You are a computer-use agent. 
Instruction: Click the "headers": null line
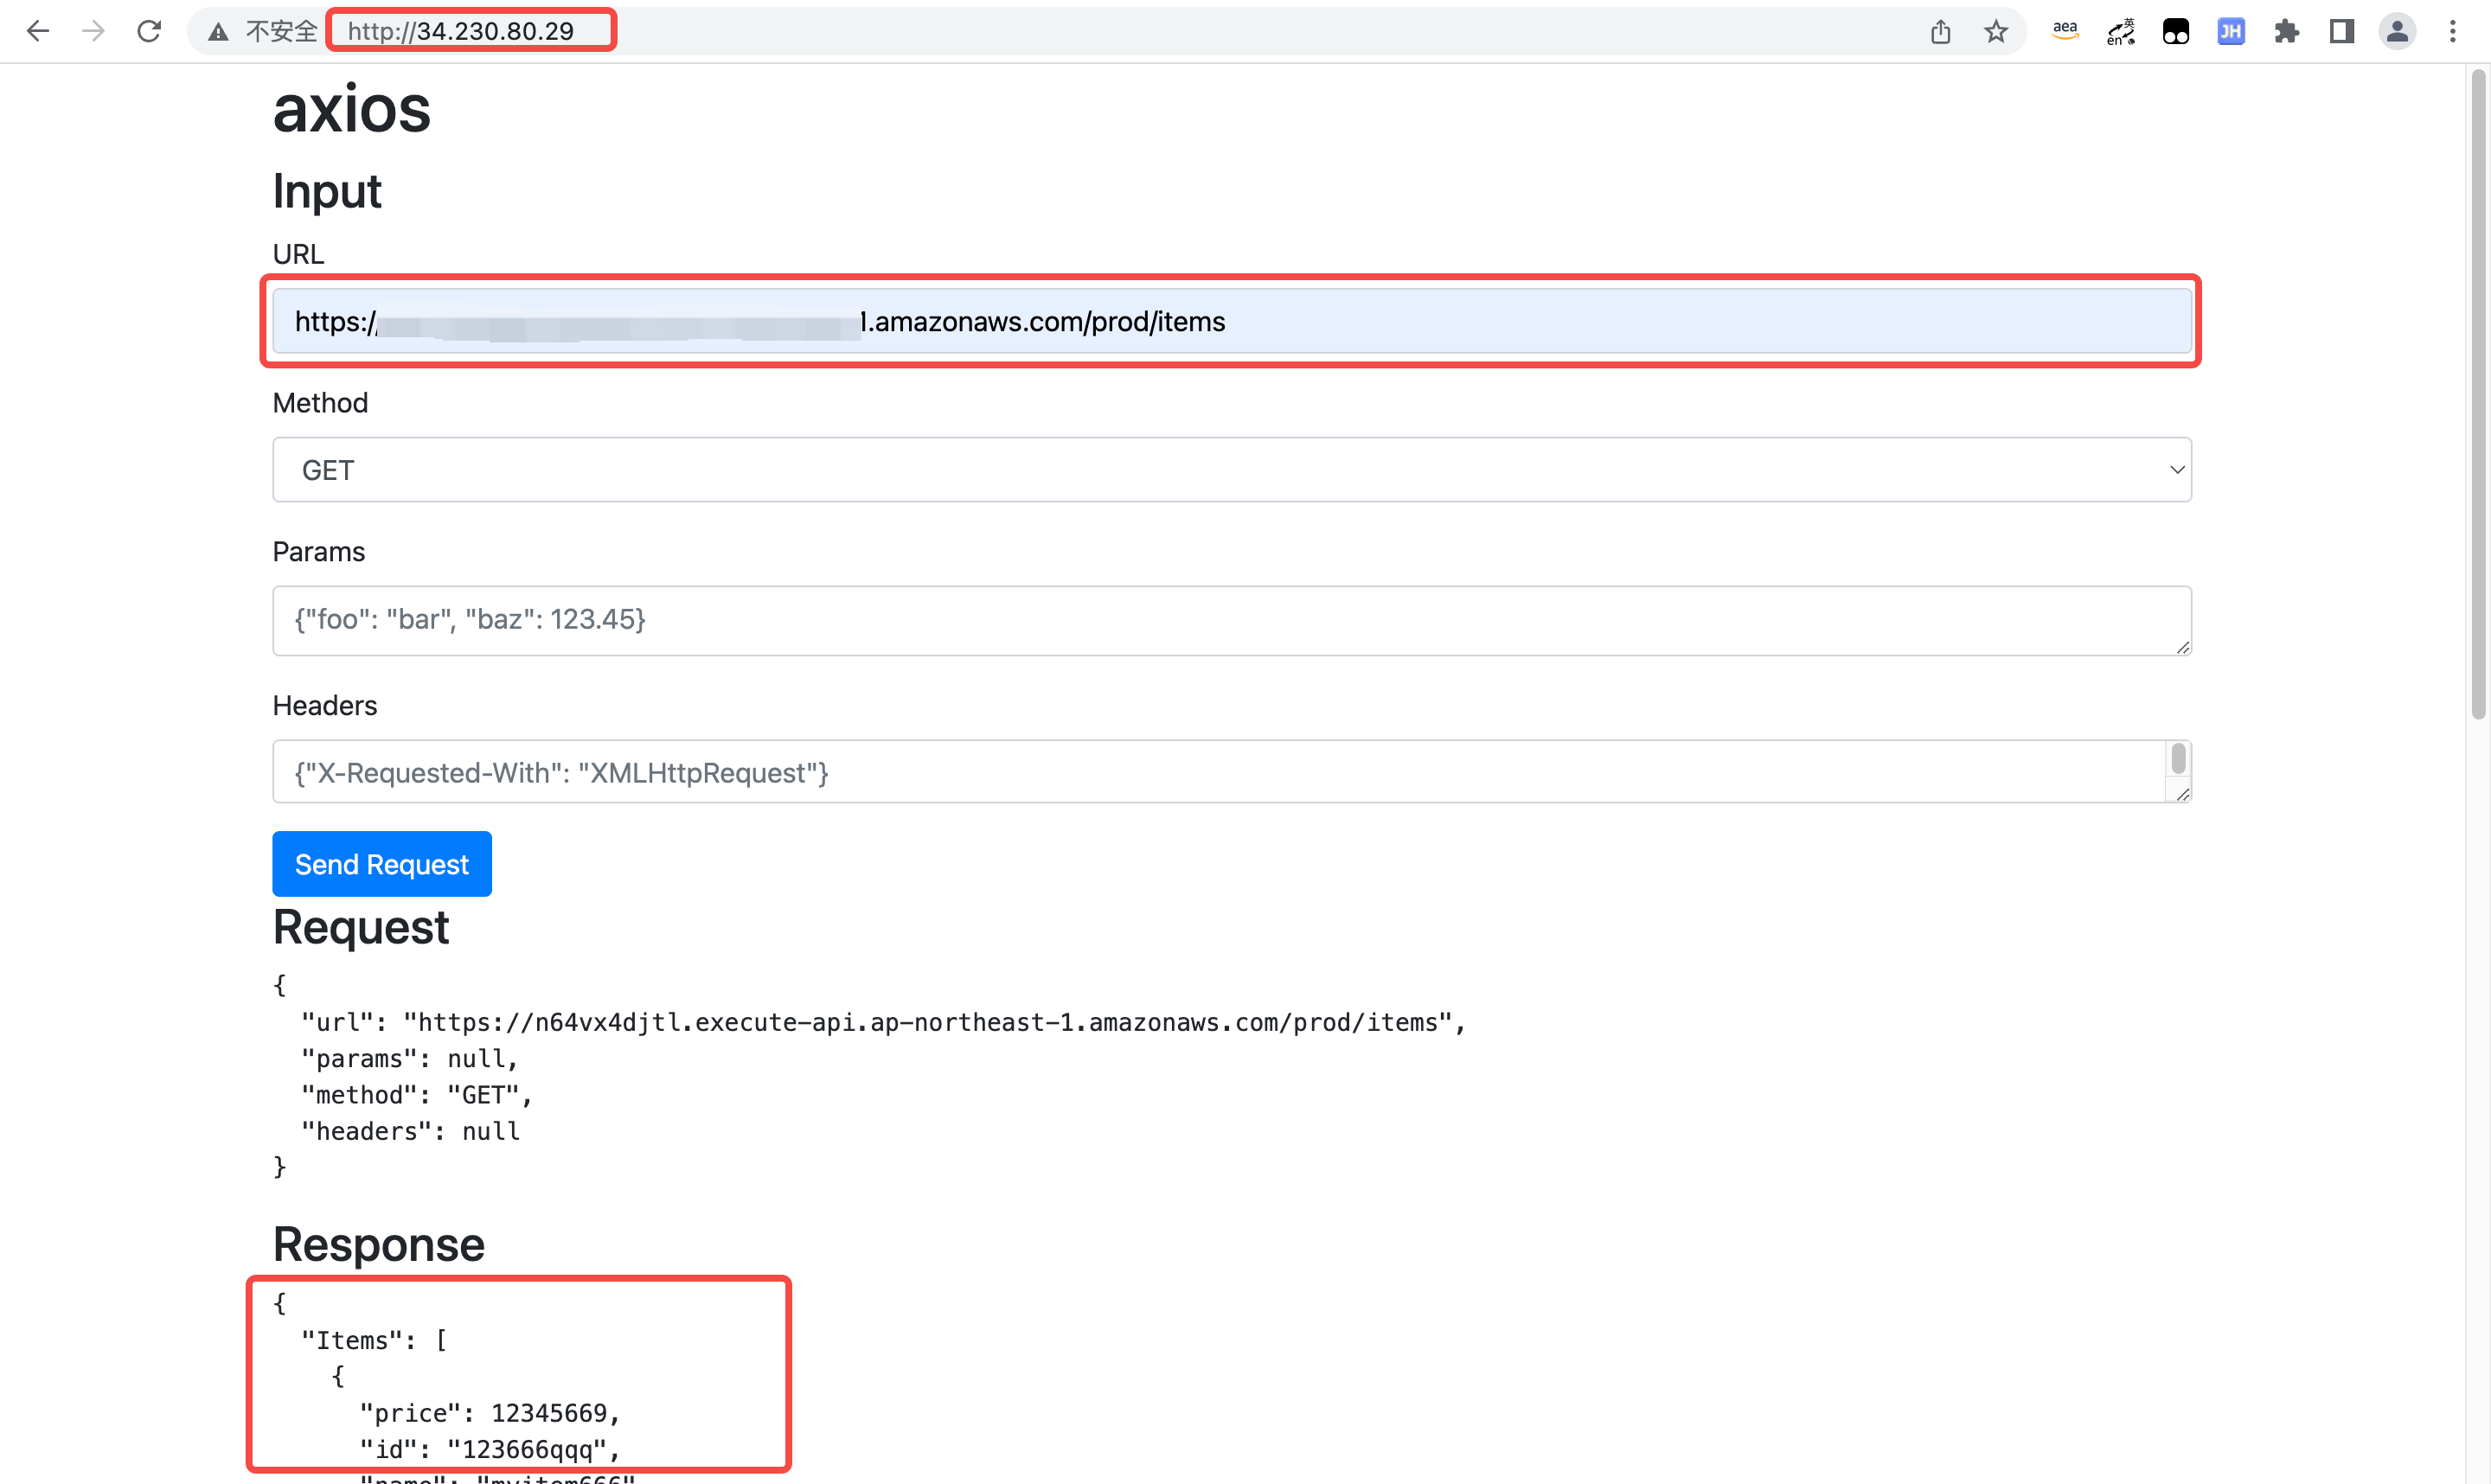click(x=411, y=1131)
